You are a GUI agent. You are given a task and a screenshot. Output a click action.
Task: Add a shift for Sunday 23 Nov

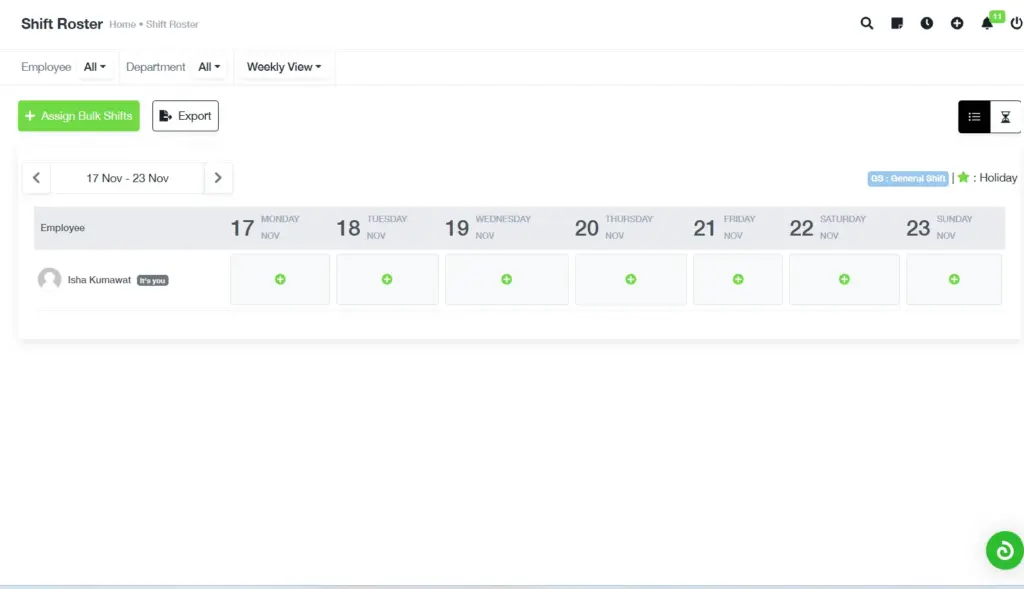coord(953,279)
